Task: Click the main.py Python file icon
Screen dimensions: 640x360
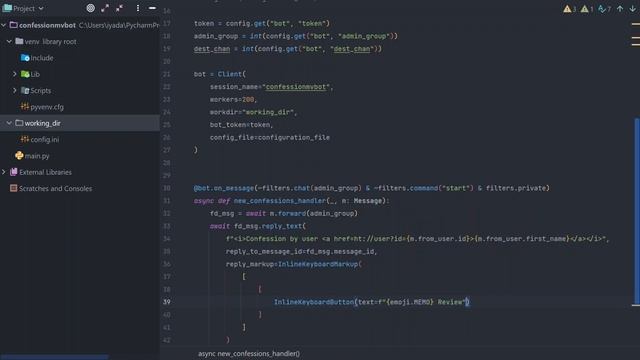Action: click(19, 156)
